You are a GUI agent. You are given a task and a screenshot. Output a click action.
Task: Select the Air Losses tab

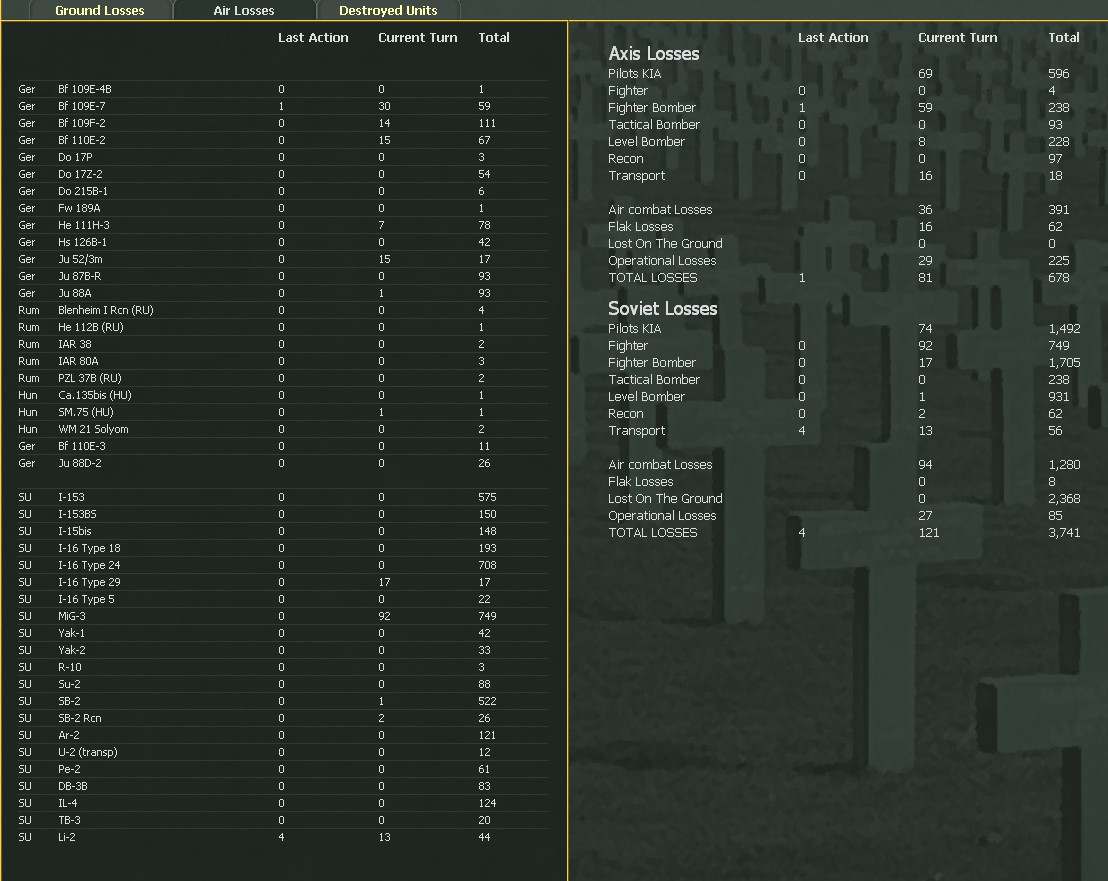(x=243, y=10)
